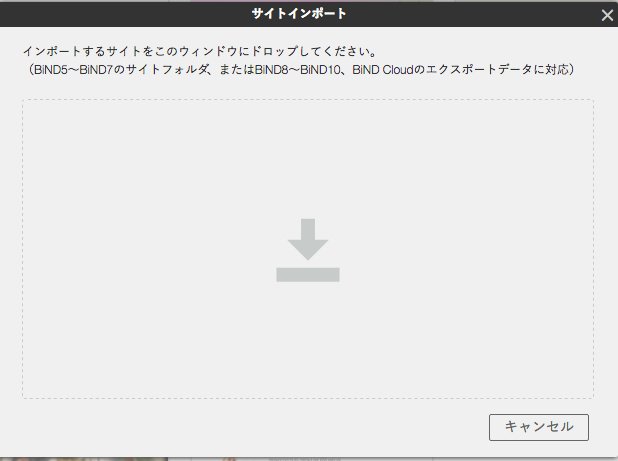The height and width of the screenshot is (461, 618).
Task: Close the サイトインポート dialog with X
Action: 607,15
